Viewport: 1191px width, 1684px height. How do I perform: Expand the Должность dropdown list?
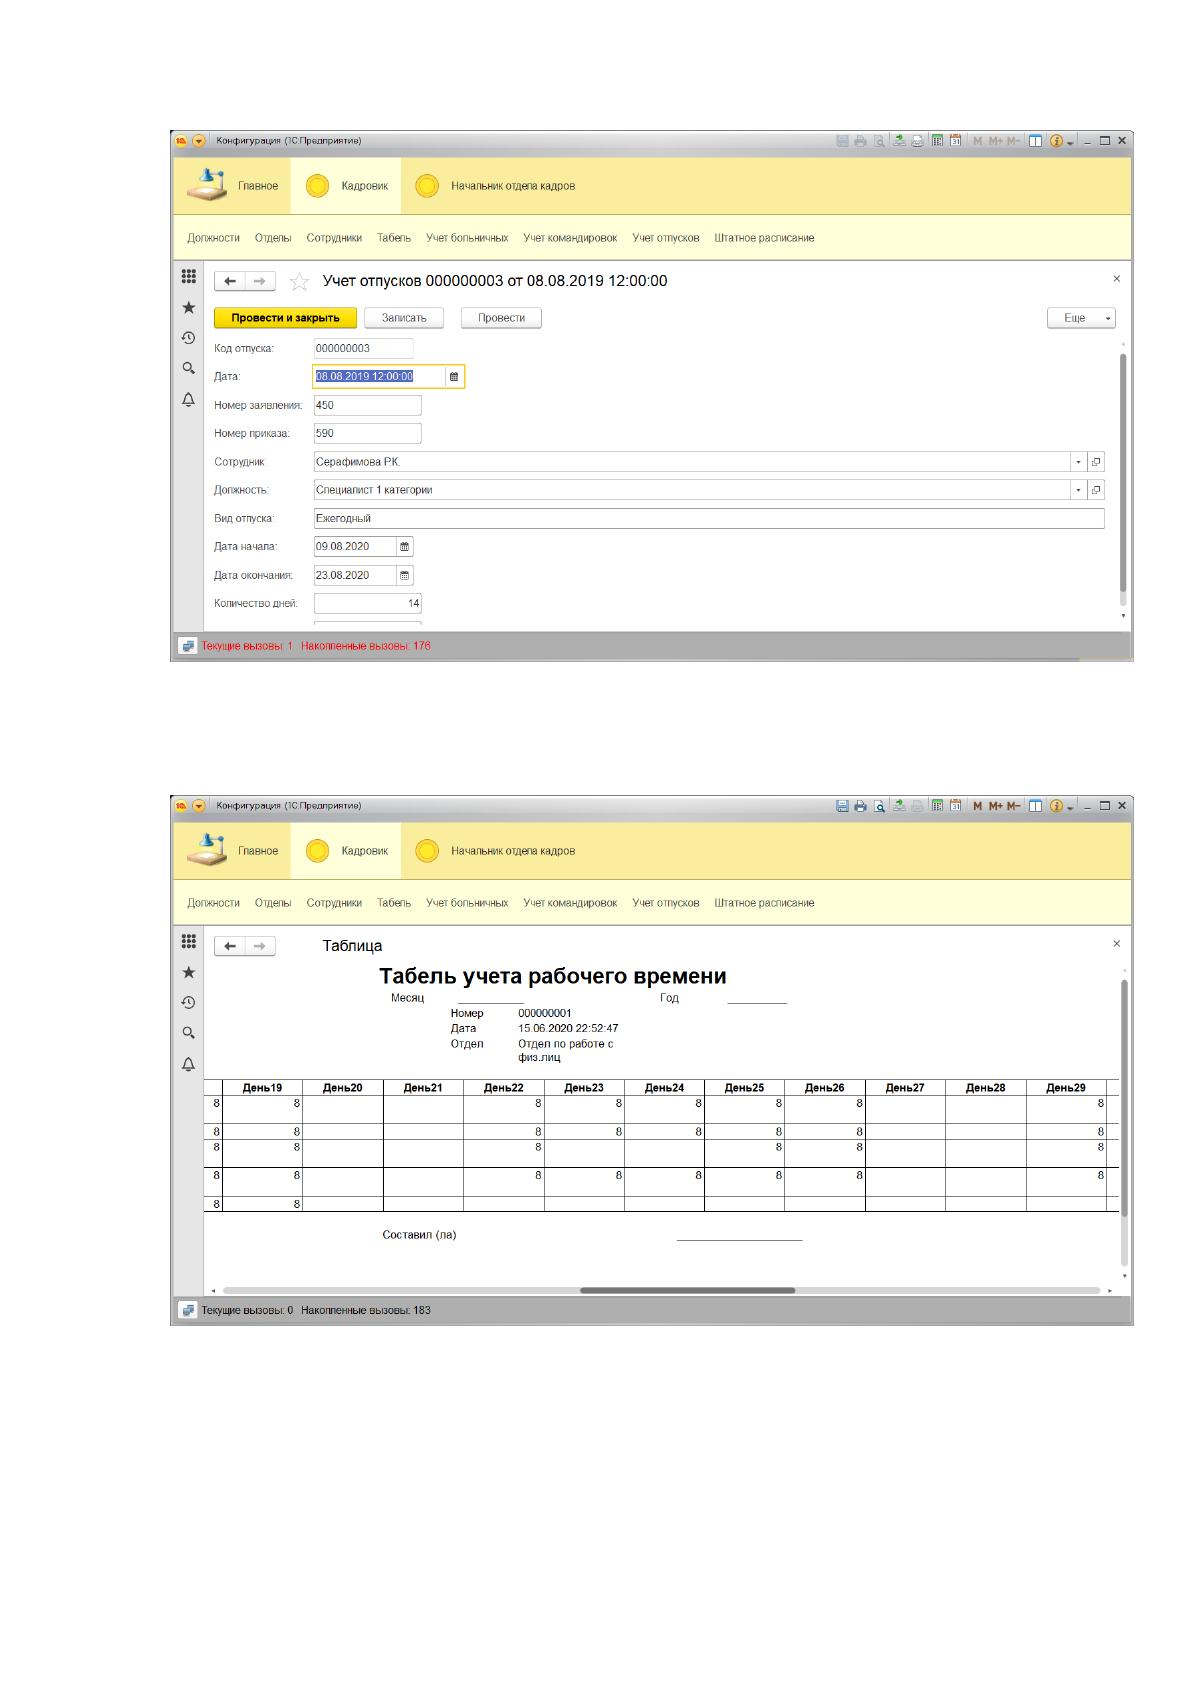pos(1078,490)
